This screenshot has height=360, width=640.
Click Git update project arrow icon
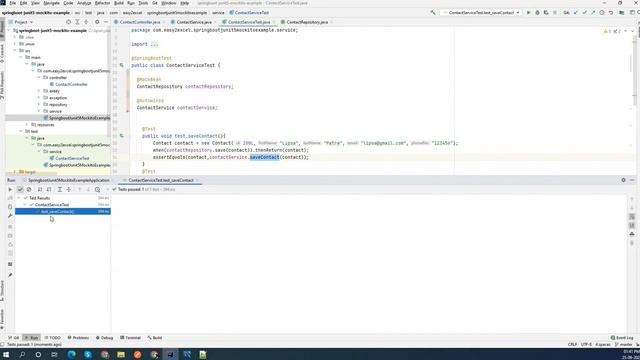pyautogui.click(x=576, y=13)
